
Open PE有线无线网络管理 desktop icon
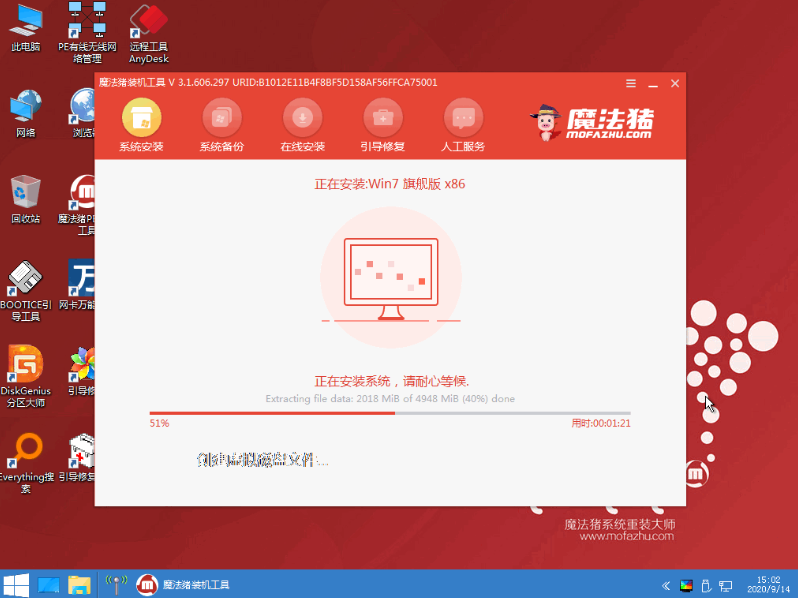pyautogui.click(x=87, y=33)
